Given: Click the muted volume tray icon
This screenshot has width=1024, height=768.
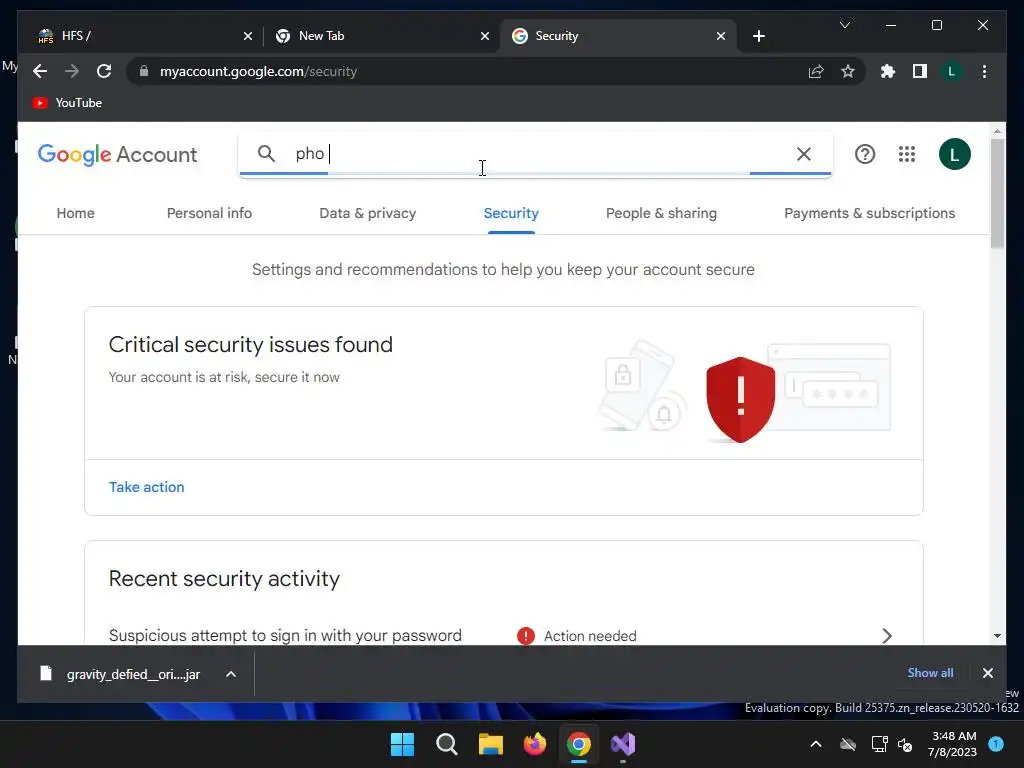Looking at the screenshot, I should [x=905, y=744].
